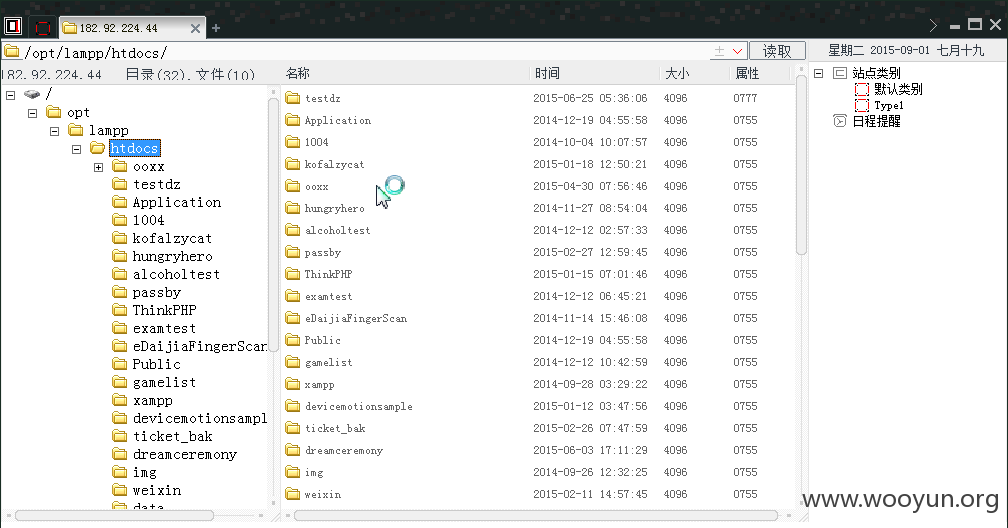Collapse the 站点类别 category node

[818, 73]
